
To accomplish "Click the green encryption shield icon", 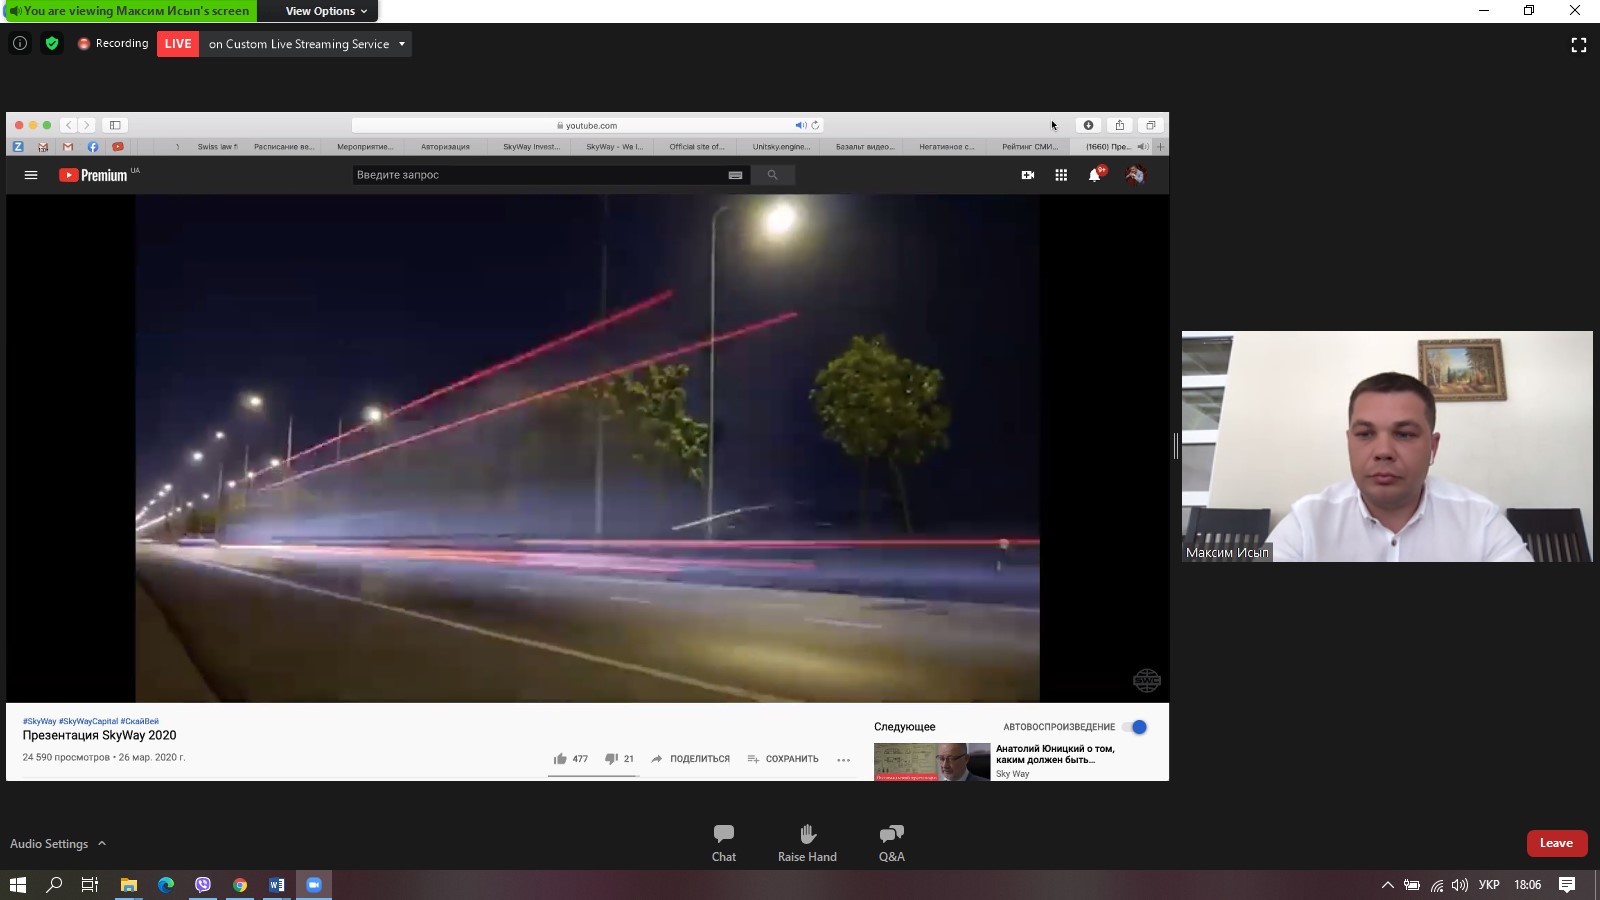I will click(52, 43).
